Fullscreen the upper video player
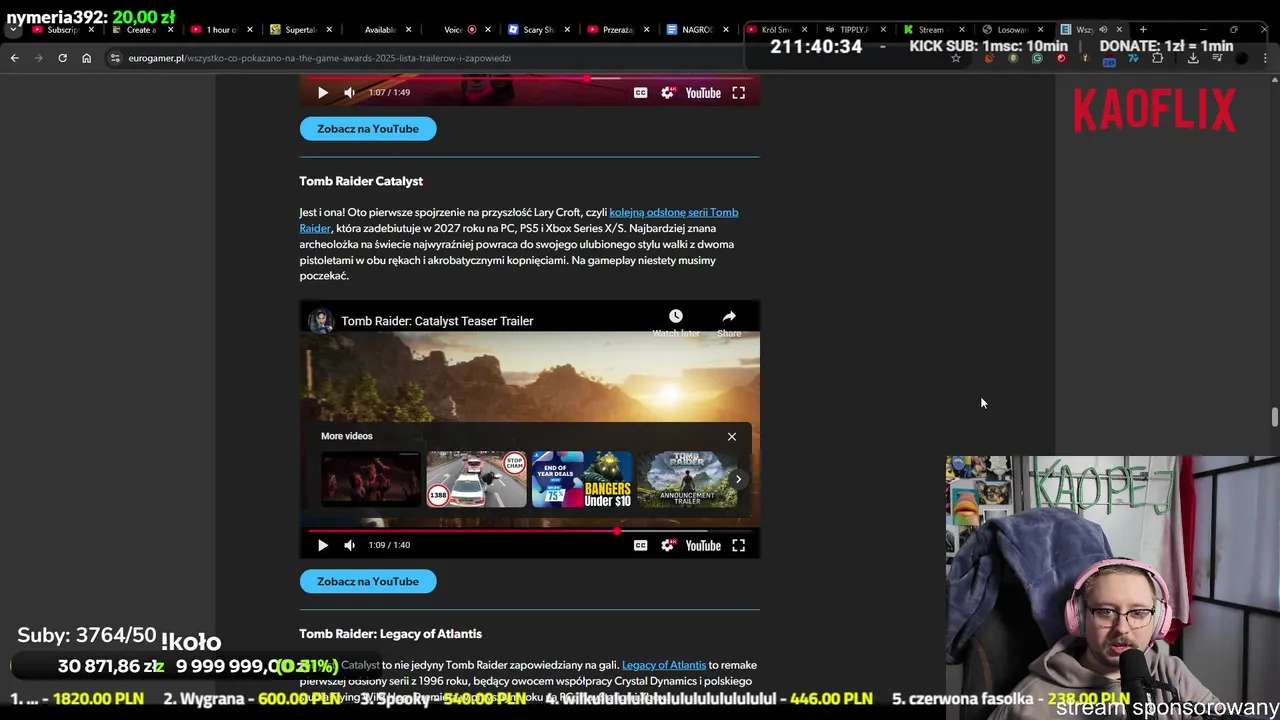1280x720 pixels. coord(738,92)
